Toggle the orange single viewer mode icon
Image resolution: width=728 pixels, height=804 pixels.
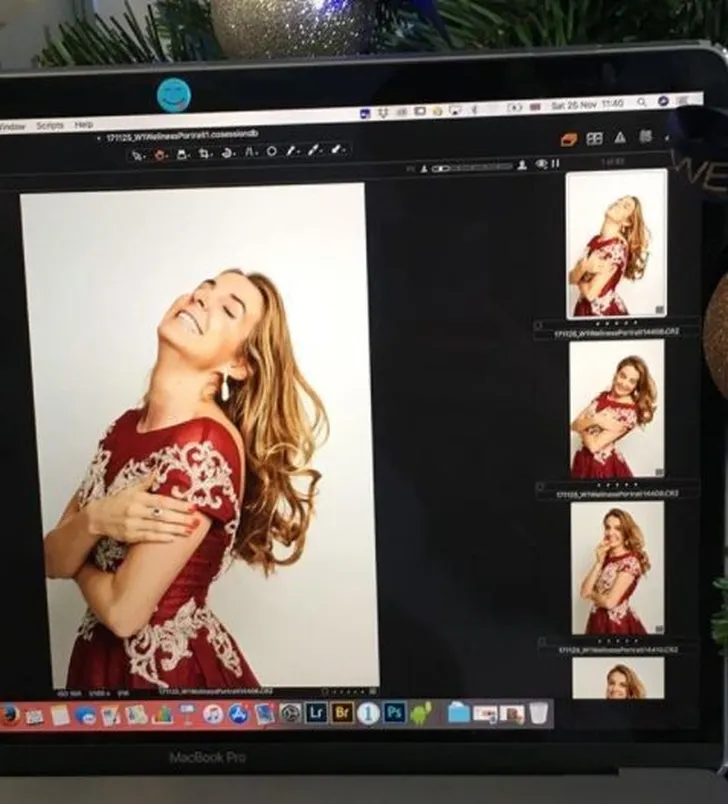568,138
